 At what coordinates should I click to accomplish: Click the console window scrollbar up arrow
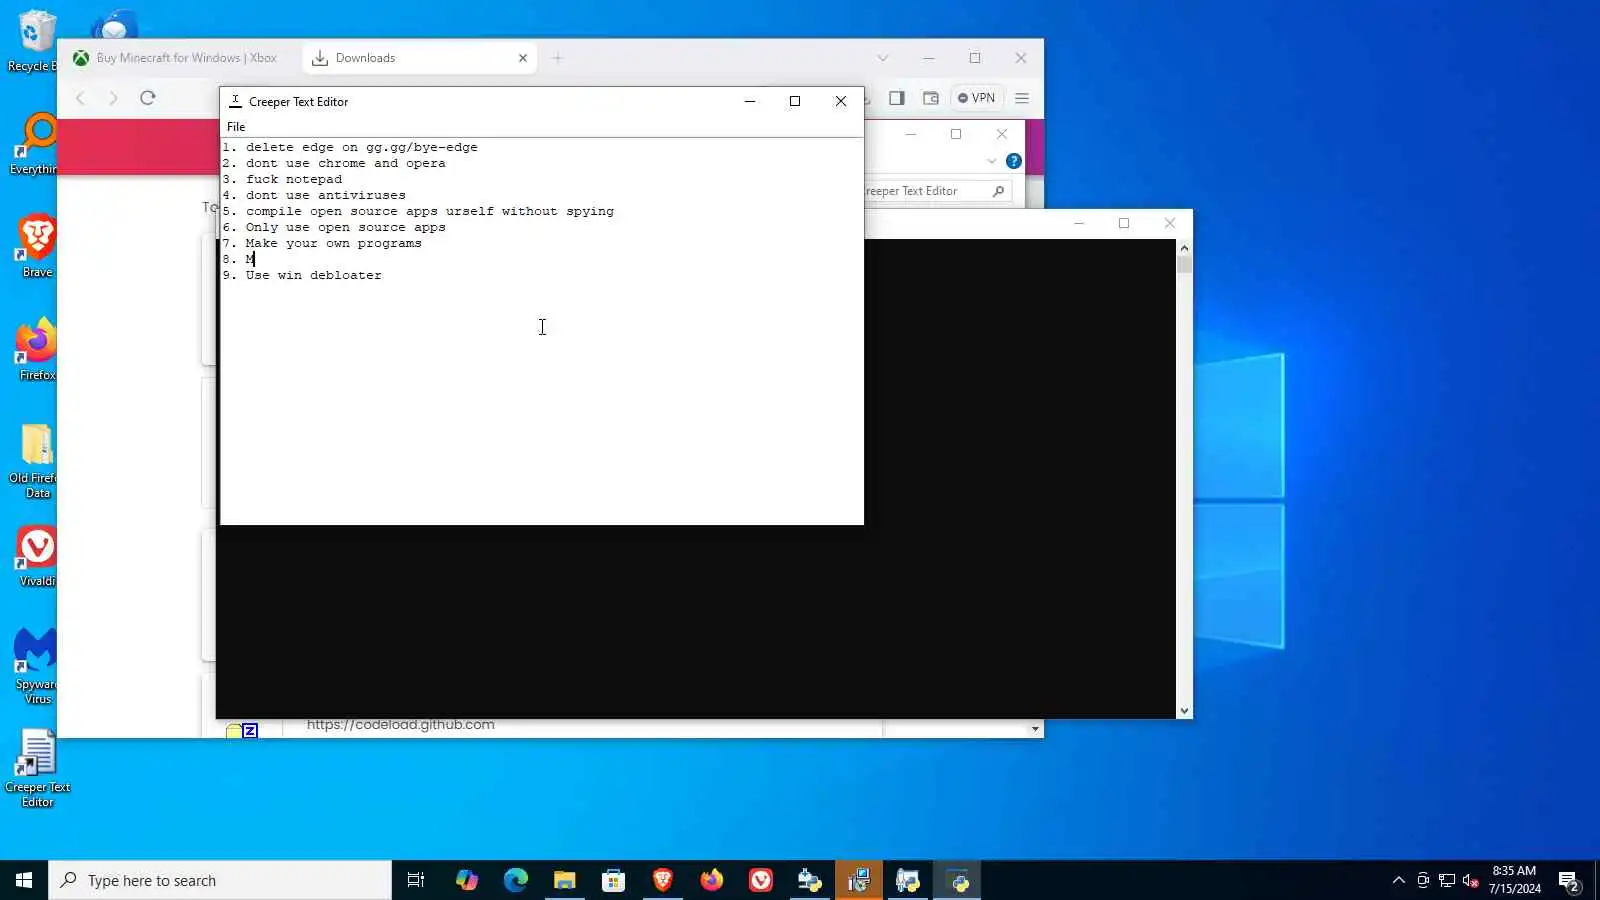(1184, 247)
